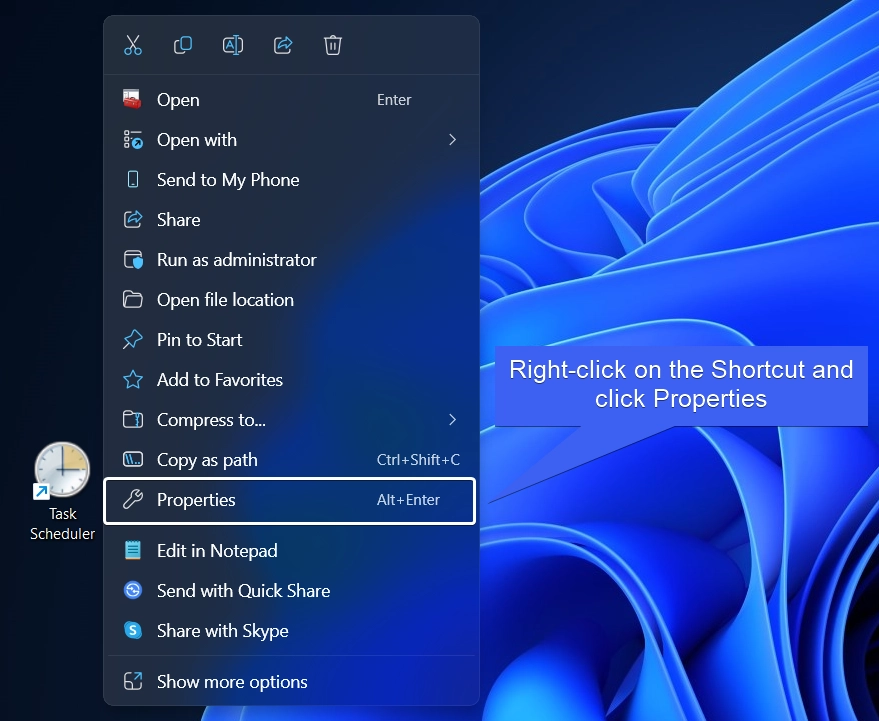Click the Skype logo icon
Screen dimensions: 879x721
tap(133, 630)
